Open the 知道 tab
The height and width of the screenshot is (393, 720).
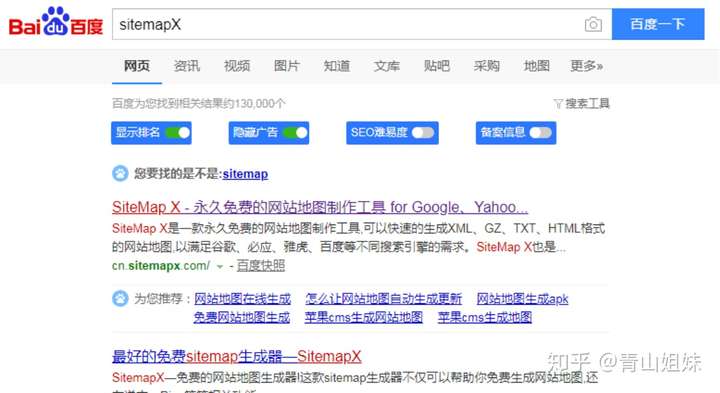point(337,66)
